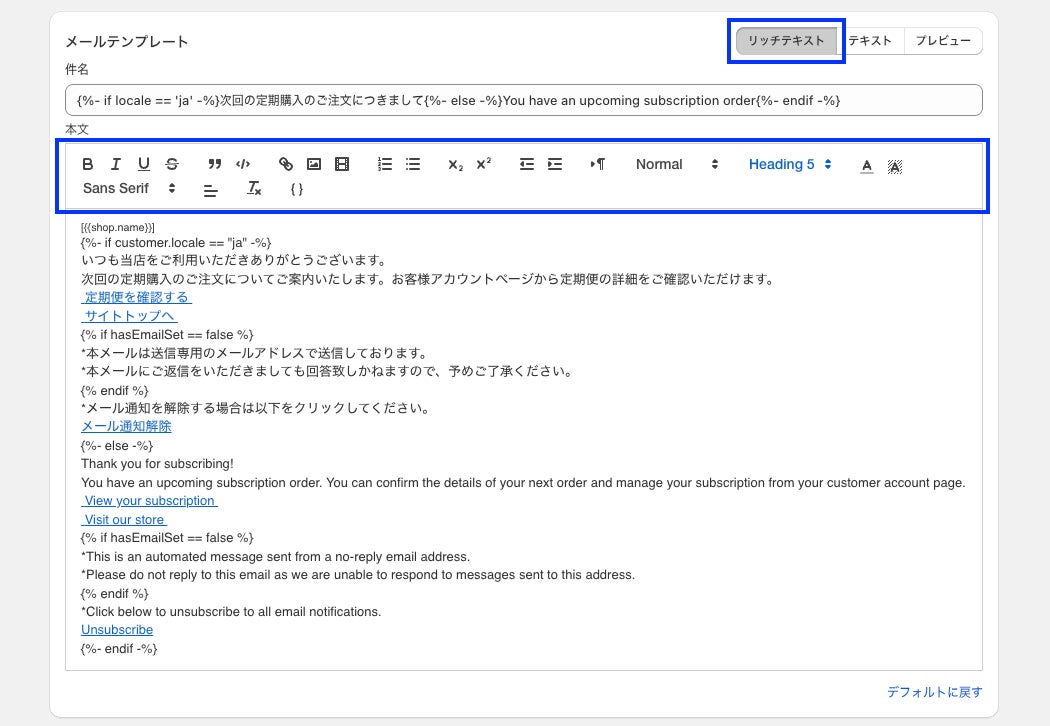The image size is (1050, 726).
Task: Open the Sans Serif font dropdown
Action: (x=129, y=188)
